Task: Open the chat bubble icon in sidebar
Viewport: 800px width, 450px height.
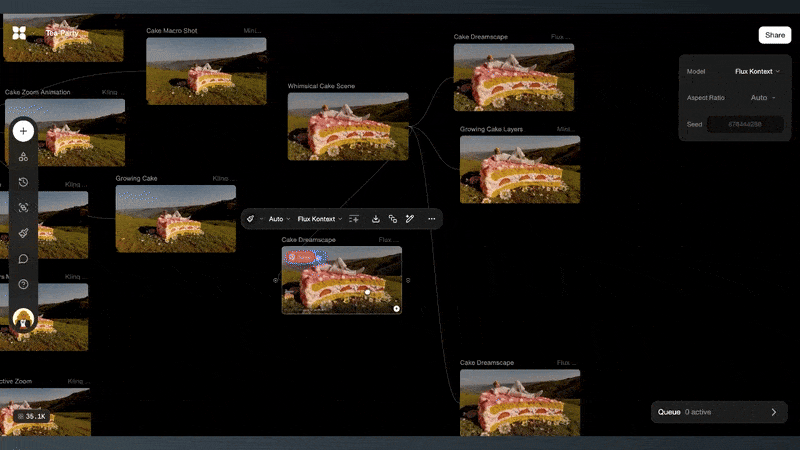Action: click(x=23, y=259)
